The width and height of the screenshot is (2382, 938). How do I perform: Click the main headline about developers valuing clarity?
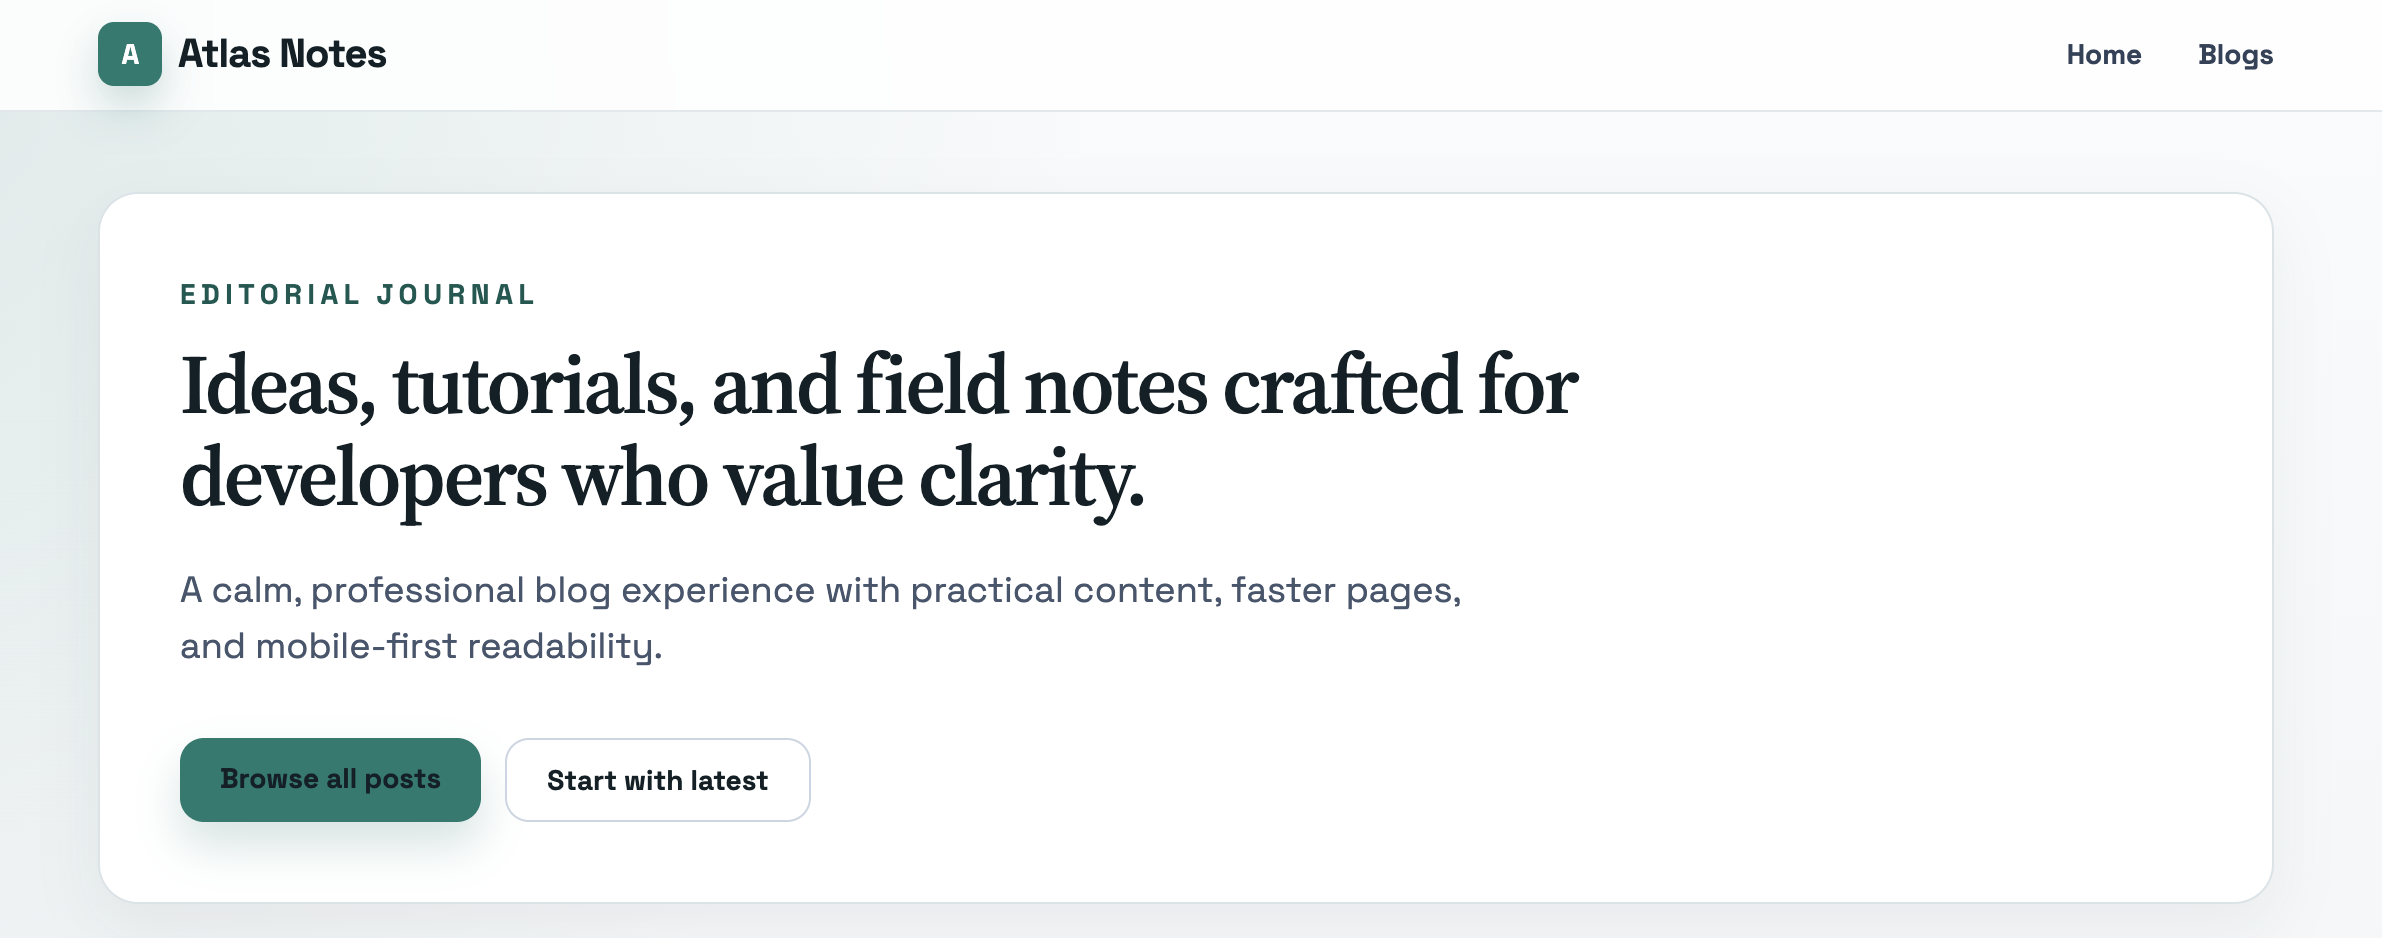(x=878, y=430)
